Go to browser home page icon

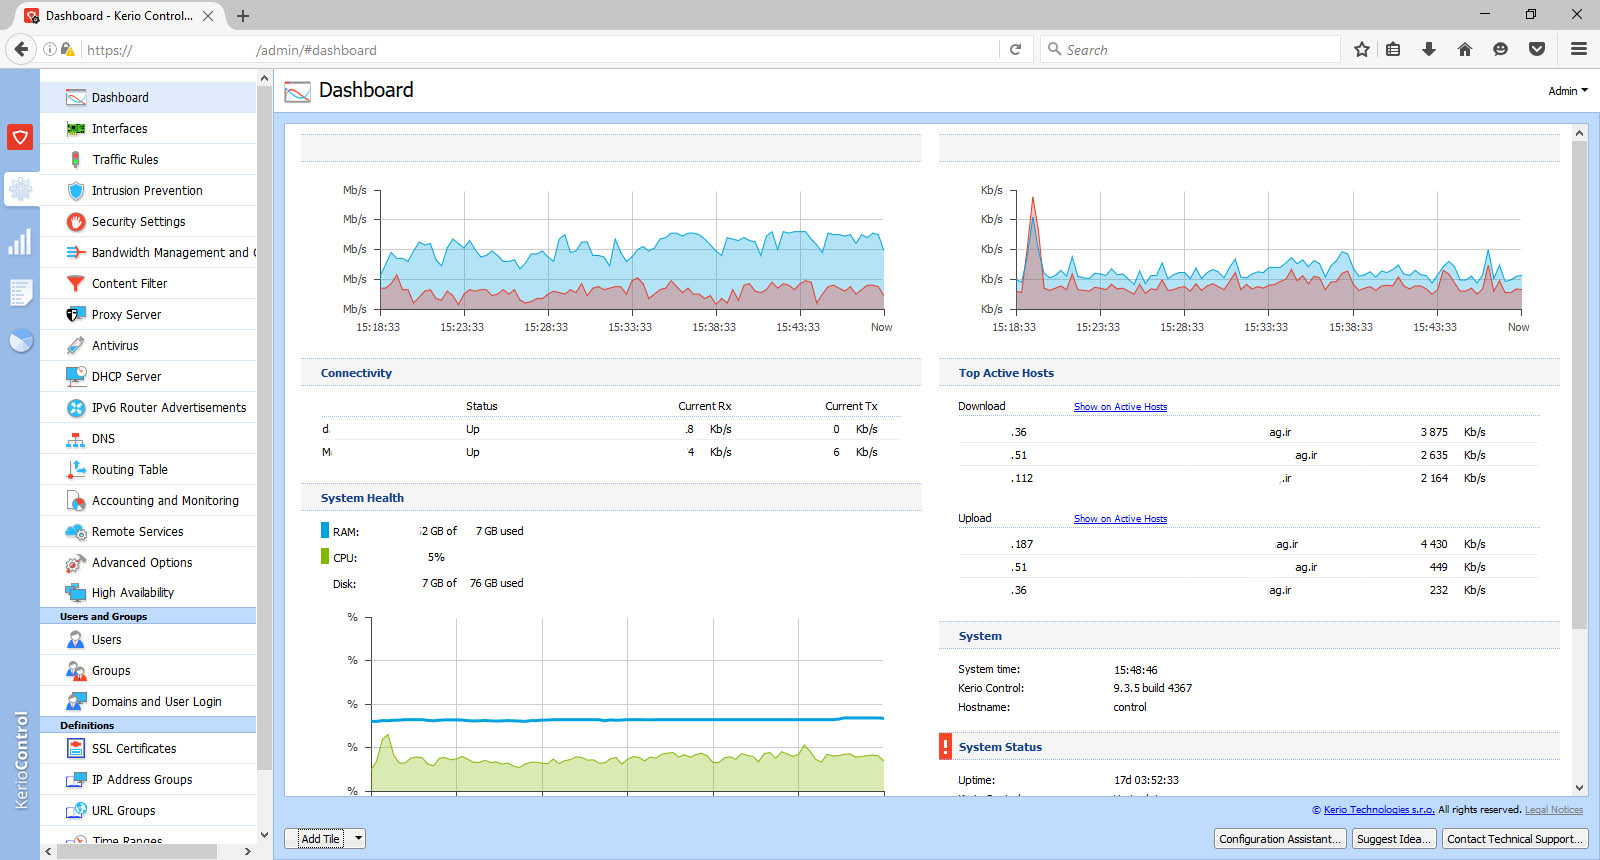coord(1465,49)
